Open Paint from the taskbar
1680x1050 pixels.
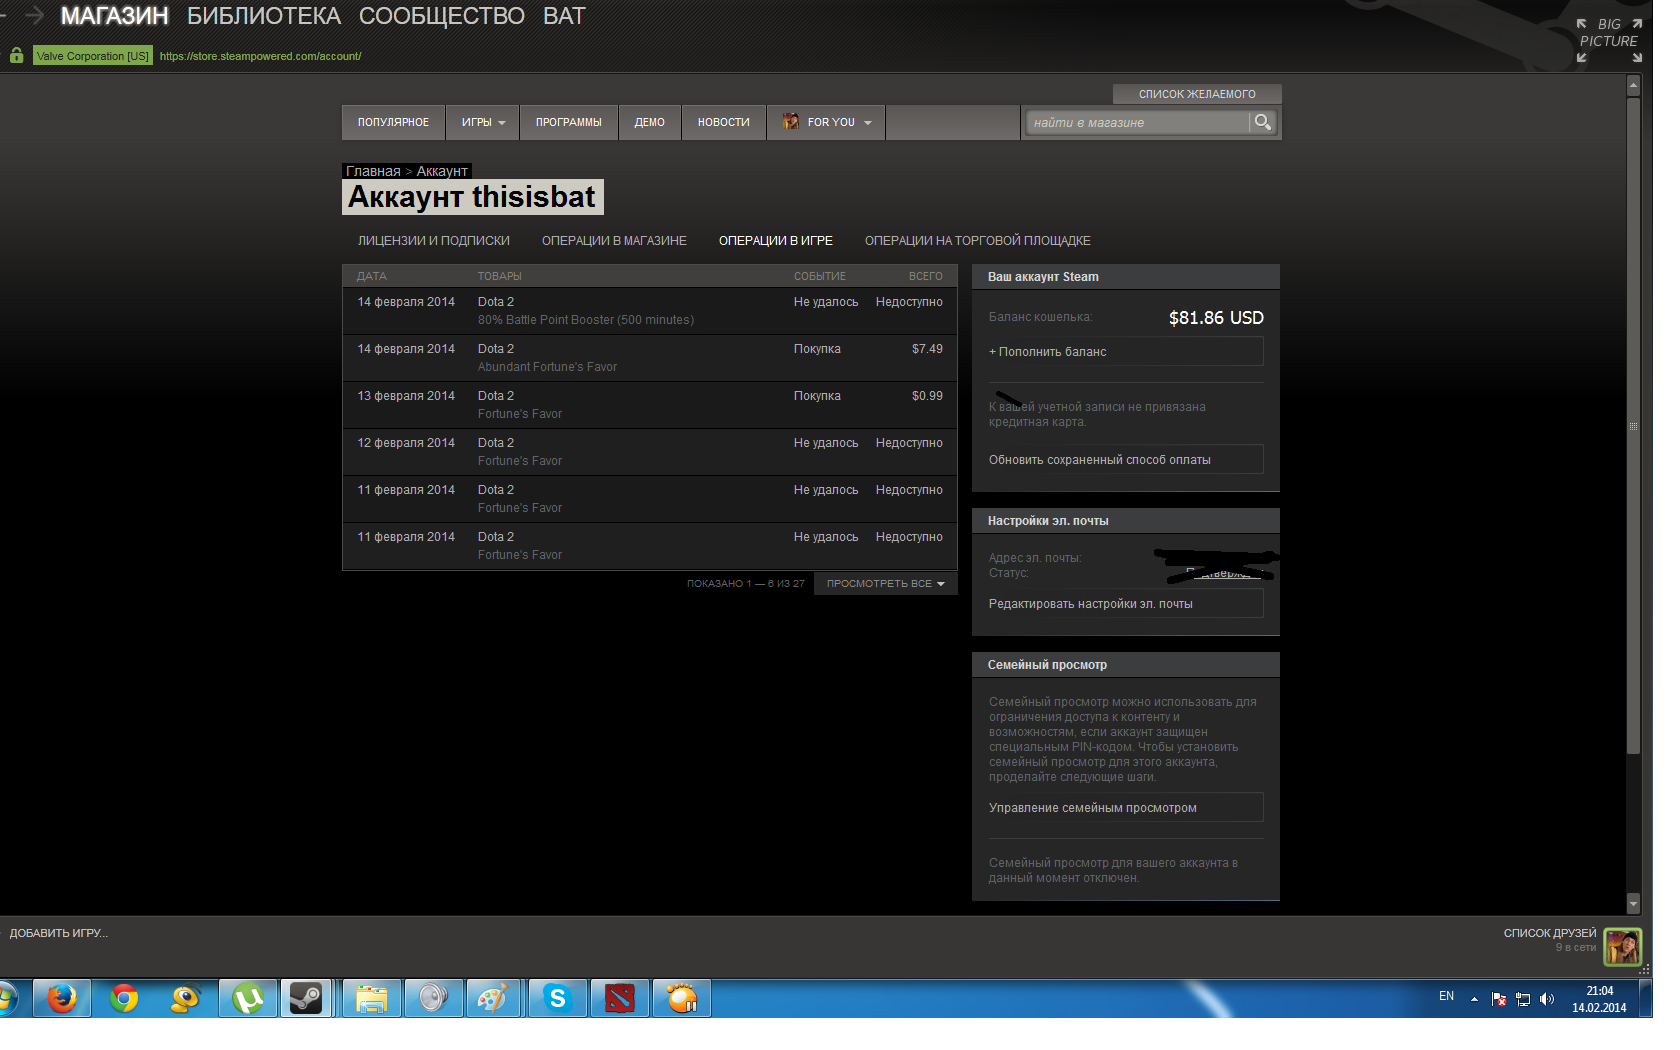494,998
